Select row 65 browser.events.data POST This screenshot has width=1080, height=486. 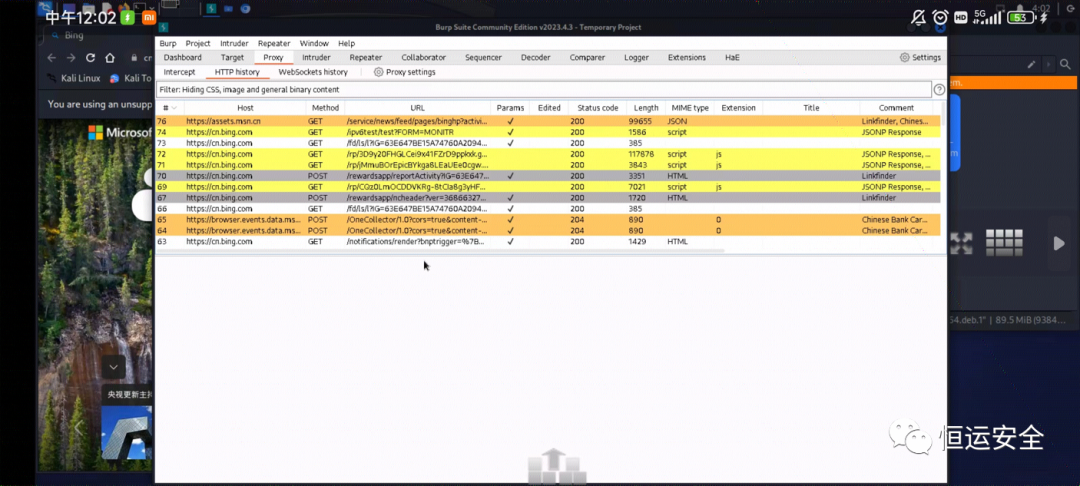click(548, 220)
